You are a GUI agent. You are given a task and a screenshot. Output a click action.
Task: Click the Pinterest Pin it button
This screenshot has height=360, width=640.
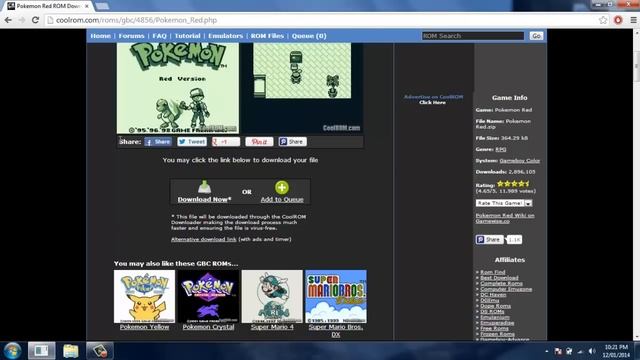pos(259,142)
